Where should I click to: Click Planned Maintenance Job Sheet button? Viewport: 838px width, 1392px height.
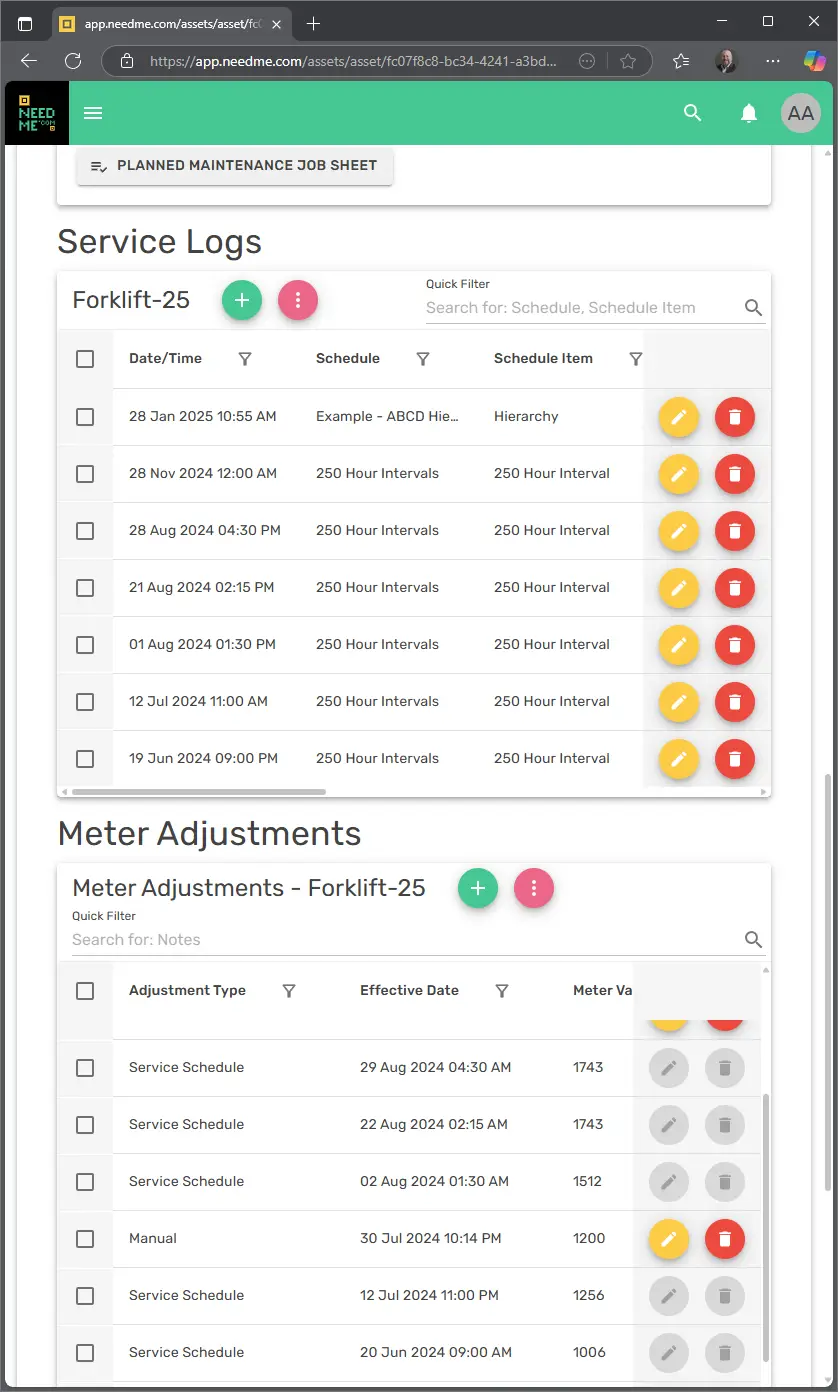click(235, 166)
